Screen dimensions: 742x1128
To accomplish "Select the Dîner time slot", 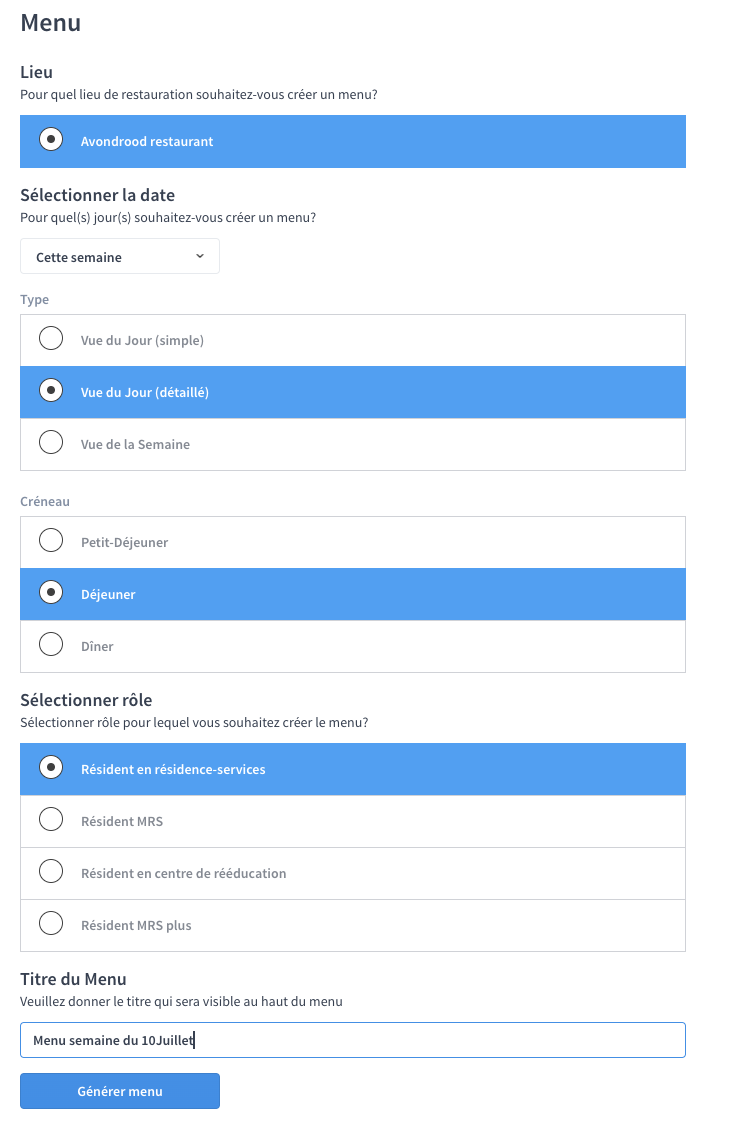I will pyautogui.click(x=353, y=646).
